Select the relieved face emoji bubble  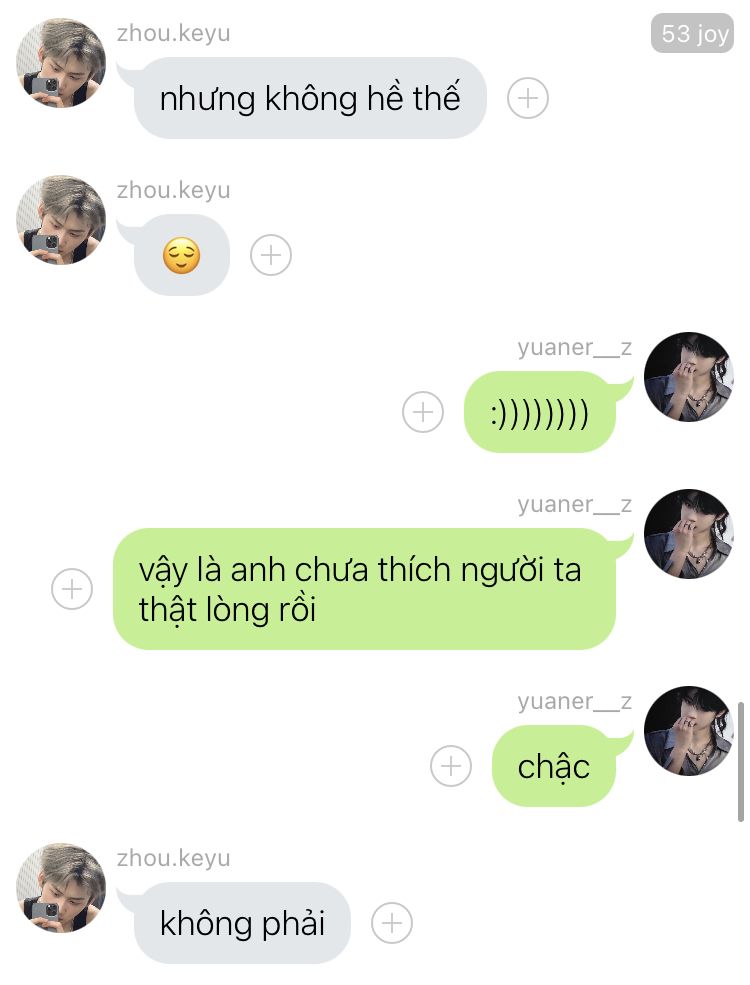(182, 255)
